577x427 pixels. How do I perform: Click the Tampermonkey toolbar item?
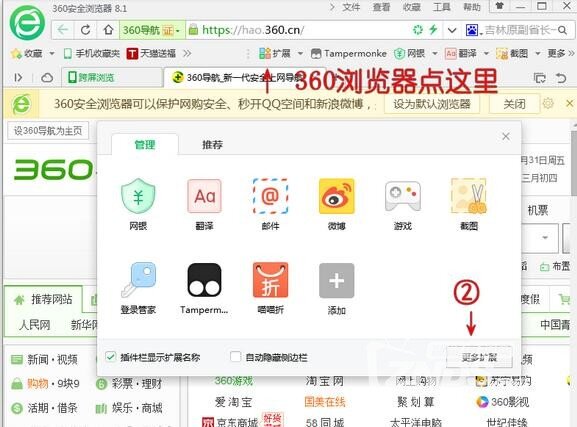(x=348, y=54)
